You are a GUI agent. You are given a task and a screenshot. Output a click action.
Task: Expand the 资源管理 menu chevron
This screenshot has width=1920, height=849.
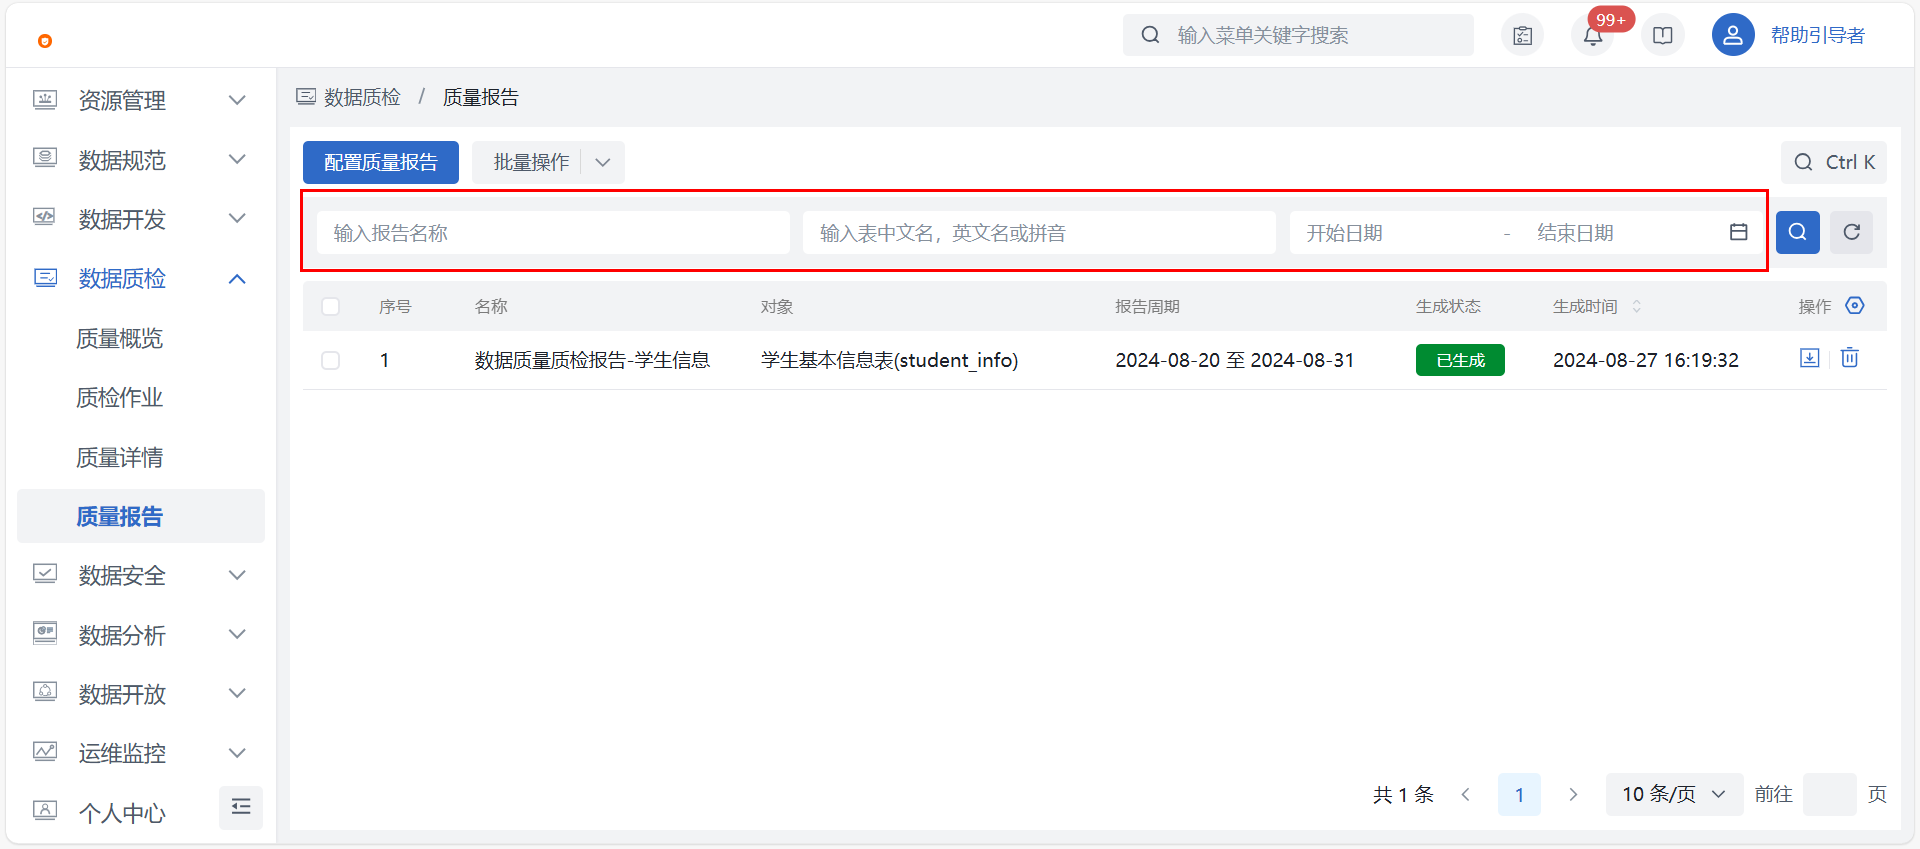(x=237, y=100)
